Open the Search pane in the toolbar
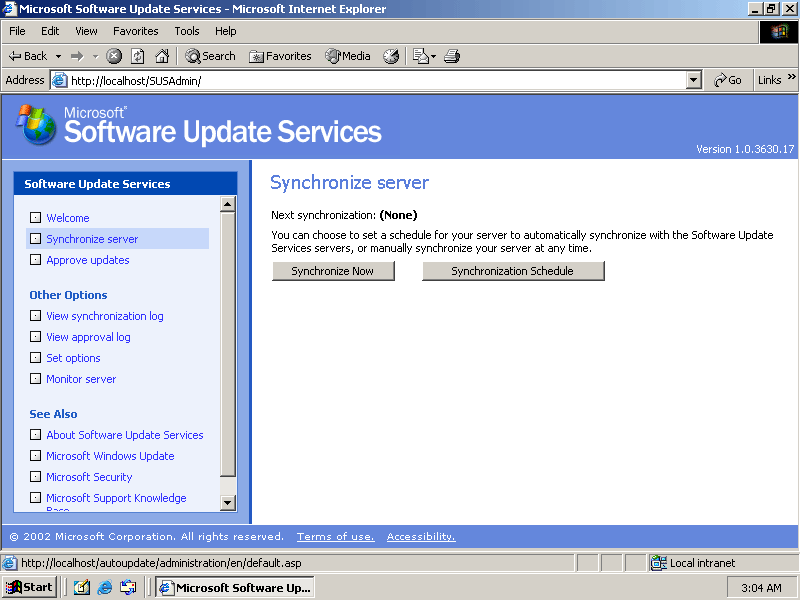800x600 pixels. [x=210, y=56]
